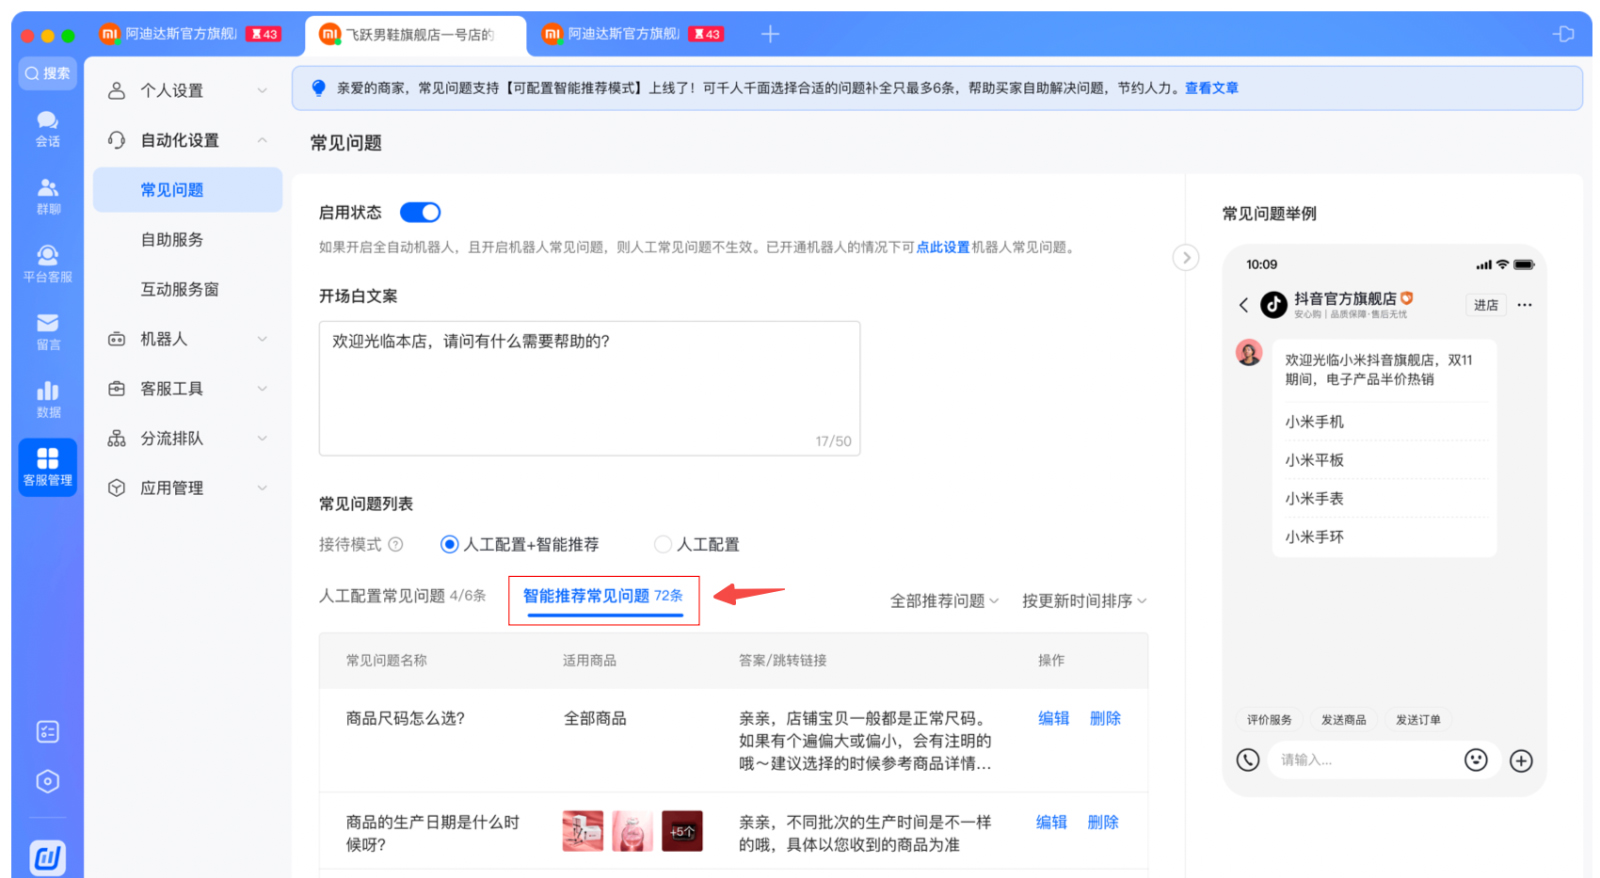Screen dimensions: 1600x878
Task: Click the back arrow in phone preview
Action: click(x=1243, y=305)
